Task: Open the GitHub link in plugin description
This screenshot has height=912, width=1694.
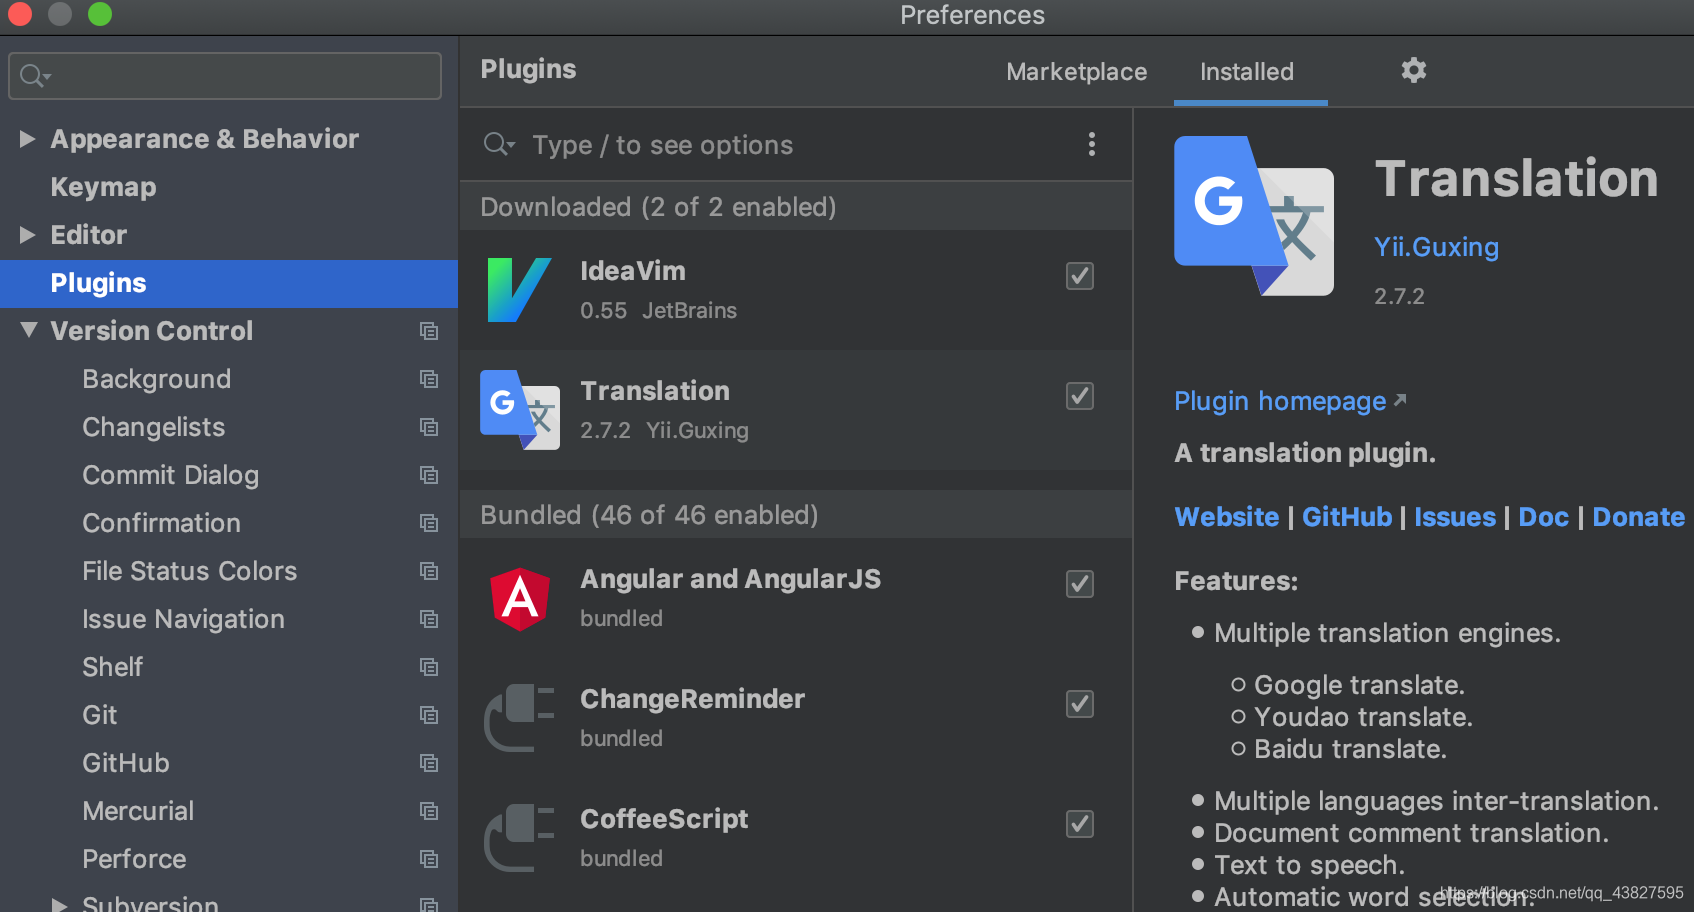Action: [1347, 517]
